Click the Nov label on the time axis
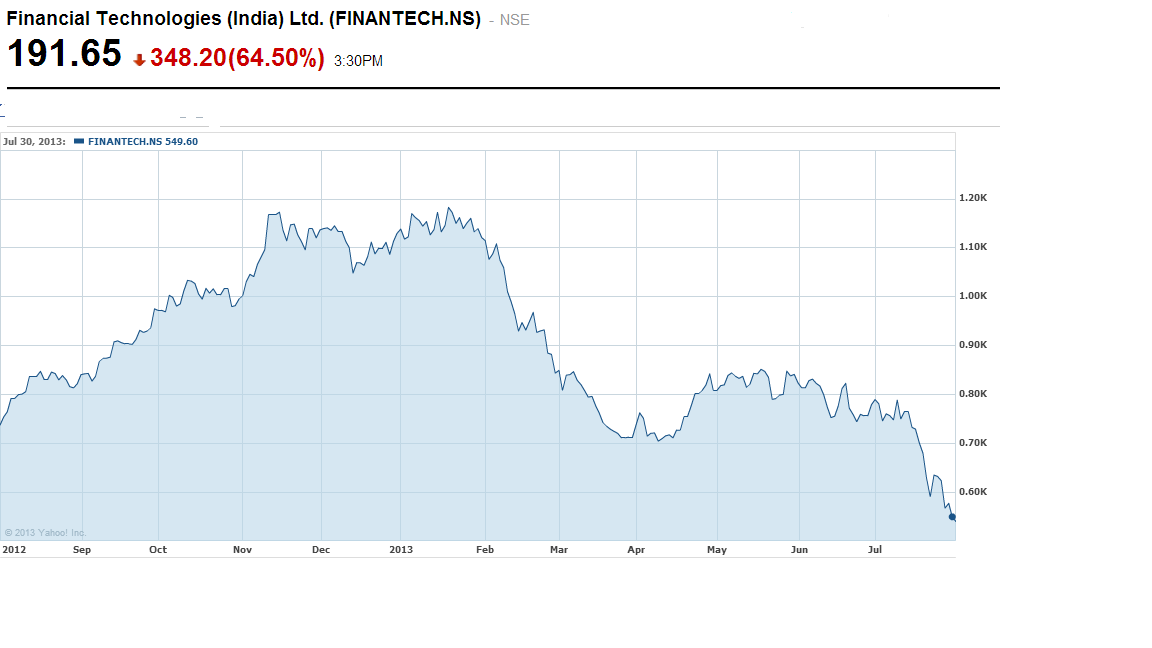 pos(242,549)
